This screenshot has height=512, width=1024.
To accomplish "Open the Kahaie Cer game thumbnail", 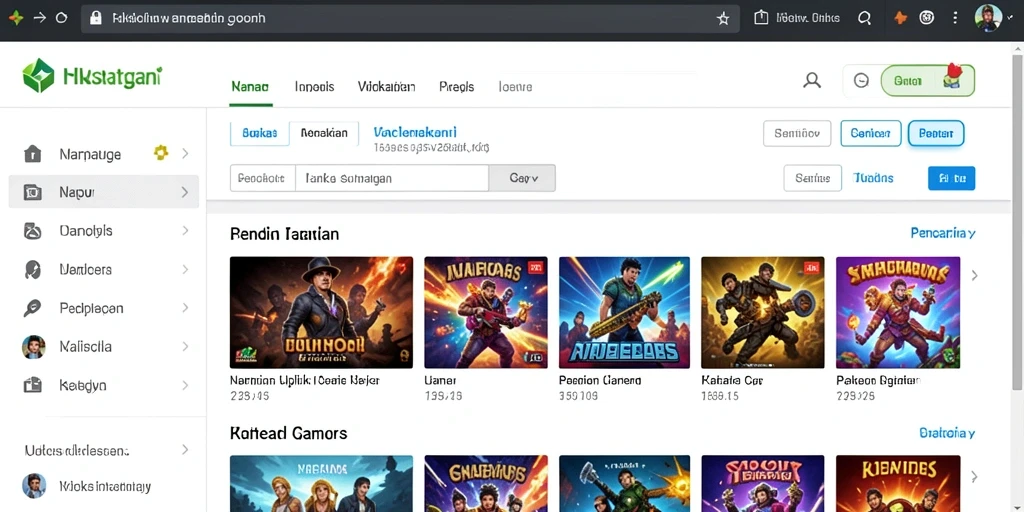I will tap(763, 312).
